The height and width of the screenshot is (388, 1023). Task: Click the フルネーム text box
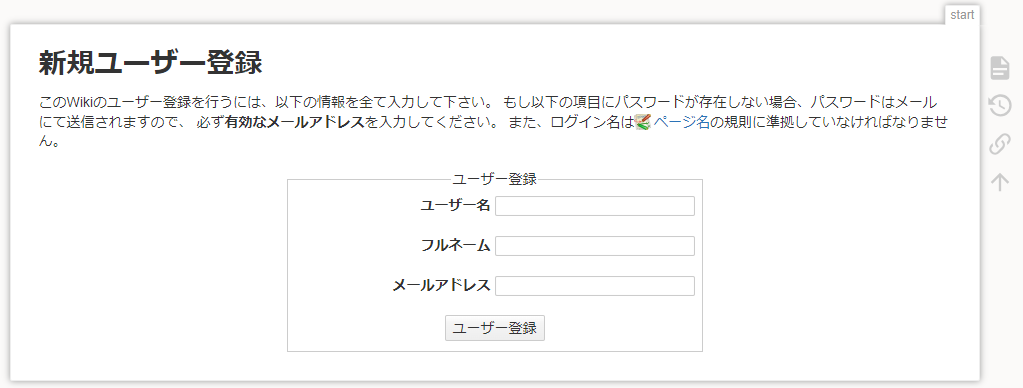pos(594,246)
